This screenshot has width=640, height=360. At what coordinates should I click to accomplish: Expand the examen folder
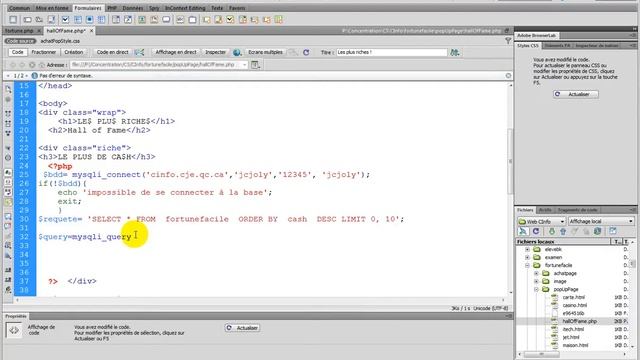pyautogui.click(x=527, y=258)
